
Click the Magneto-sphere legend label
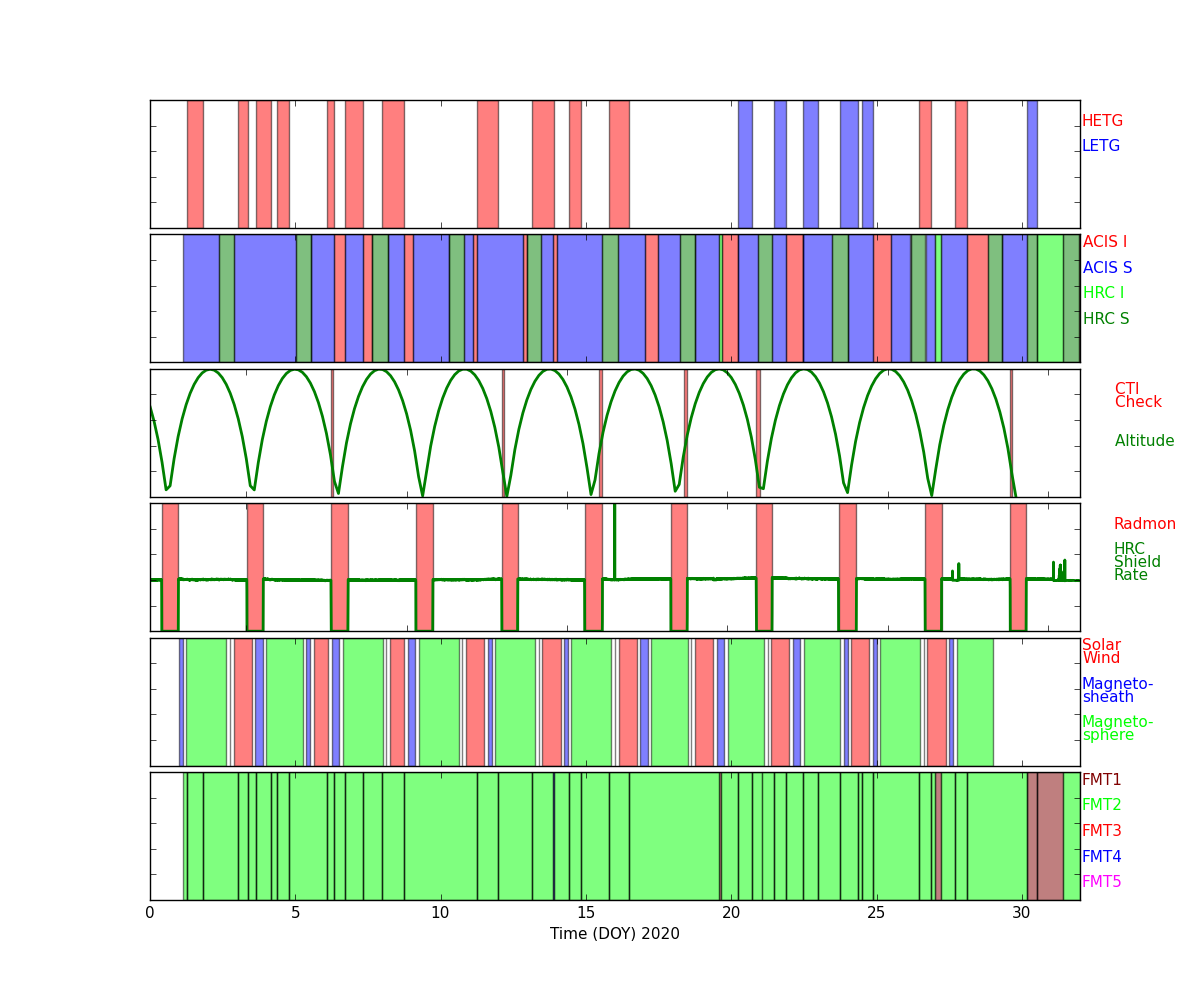coord(1117,729)
